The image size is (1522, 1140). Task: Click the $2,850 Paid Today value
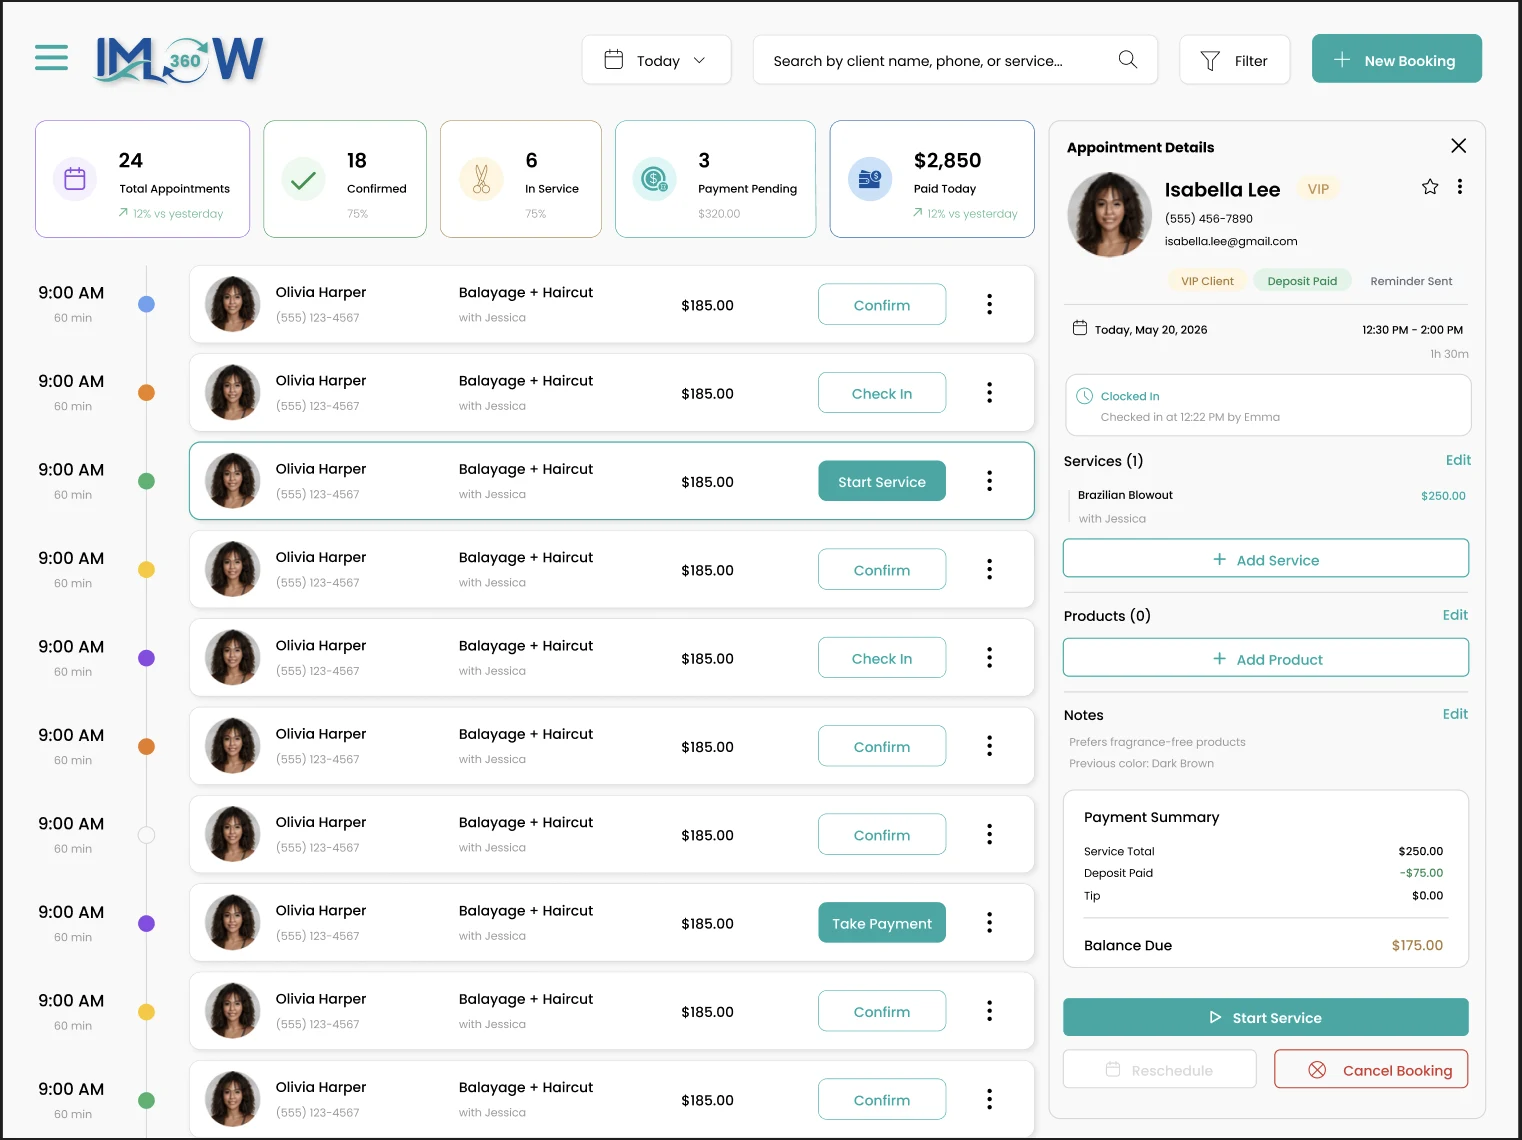947,160
